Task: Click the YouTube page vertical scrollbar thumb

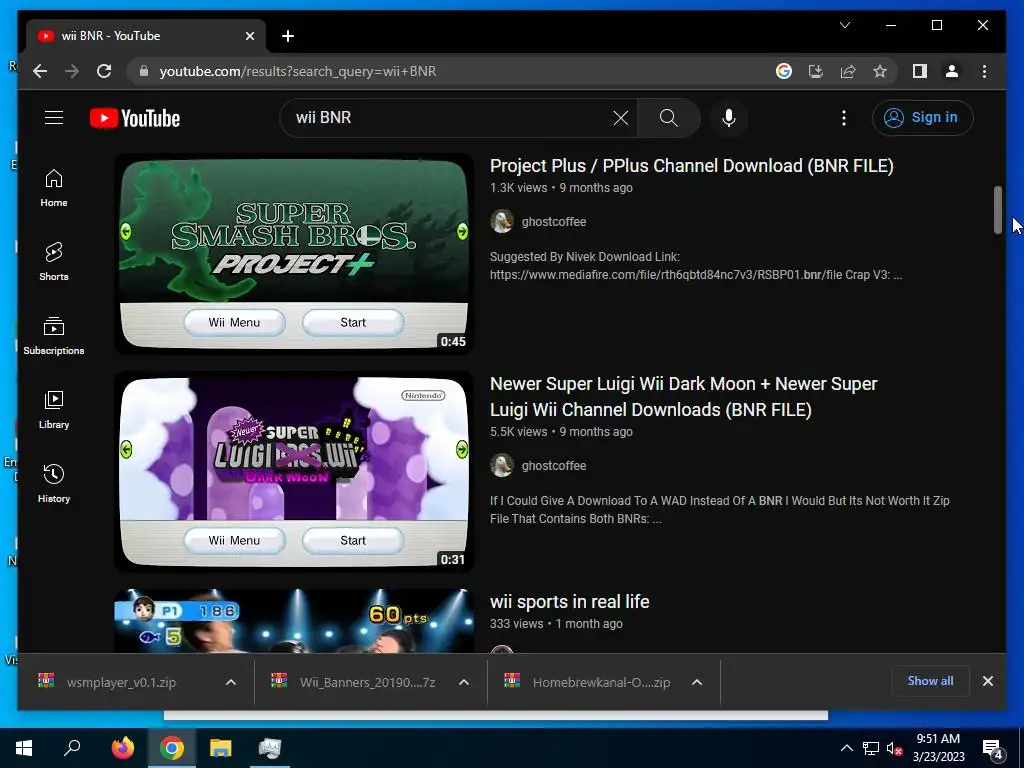Action: pos(997,210)
